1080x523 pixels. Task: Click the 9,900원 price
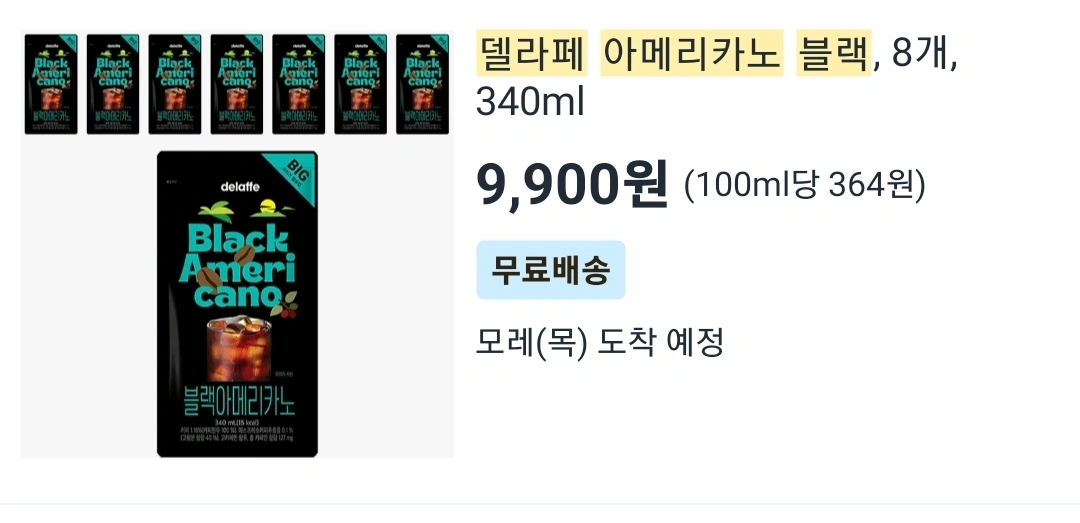point(572,185)
